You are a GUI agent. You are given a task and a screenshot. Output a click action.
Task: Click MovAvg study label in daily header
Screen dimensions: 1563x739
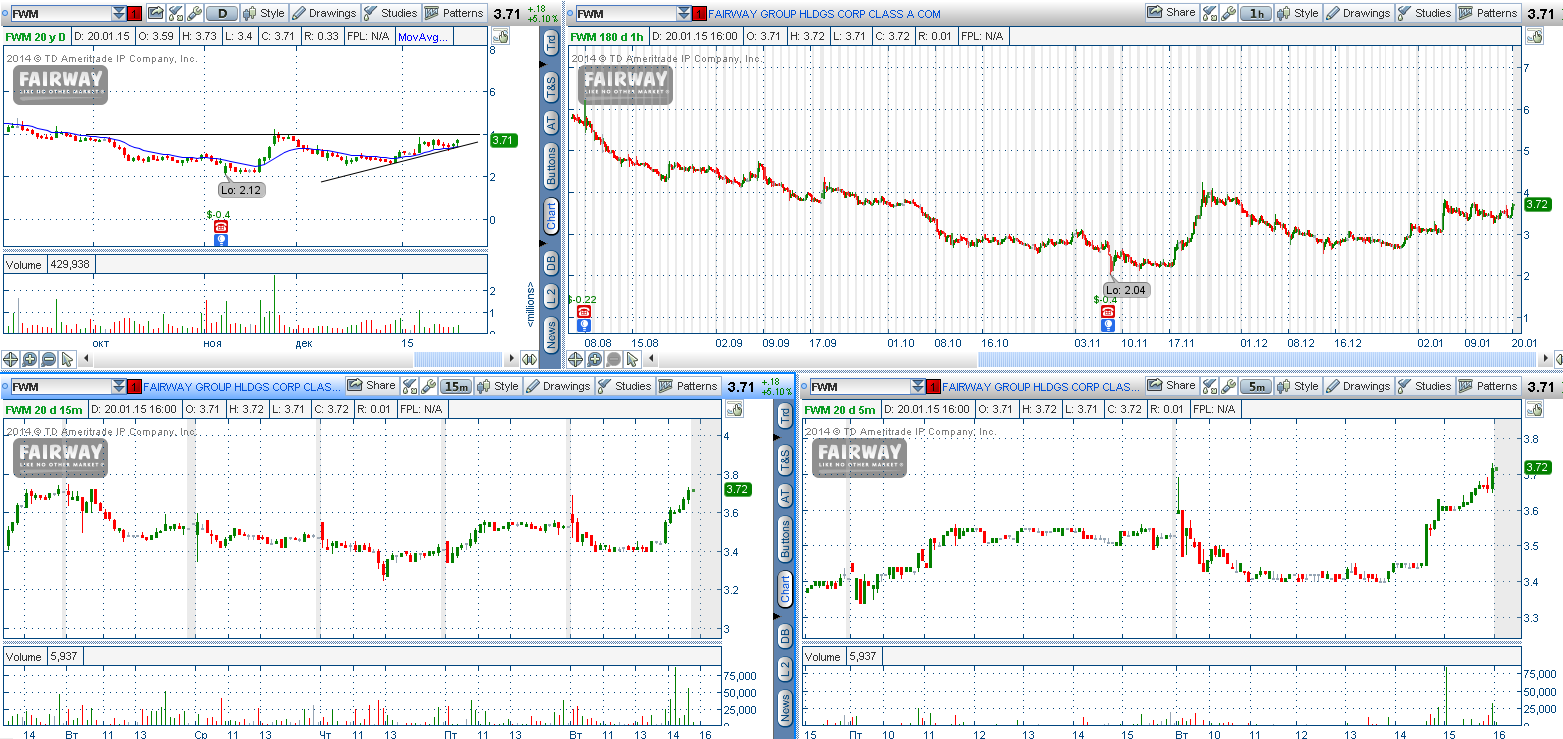pyautogui.click(x=424, y=36)
